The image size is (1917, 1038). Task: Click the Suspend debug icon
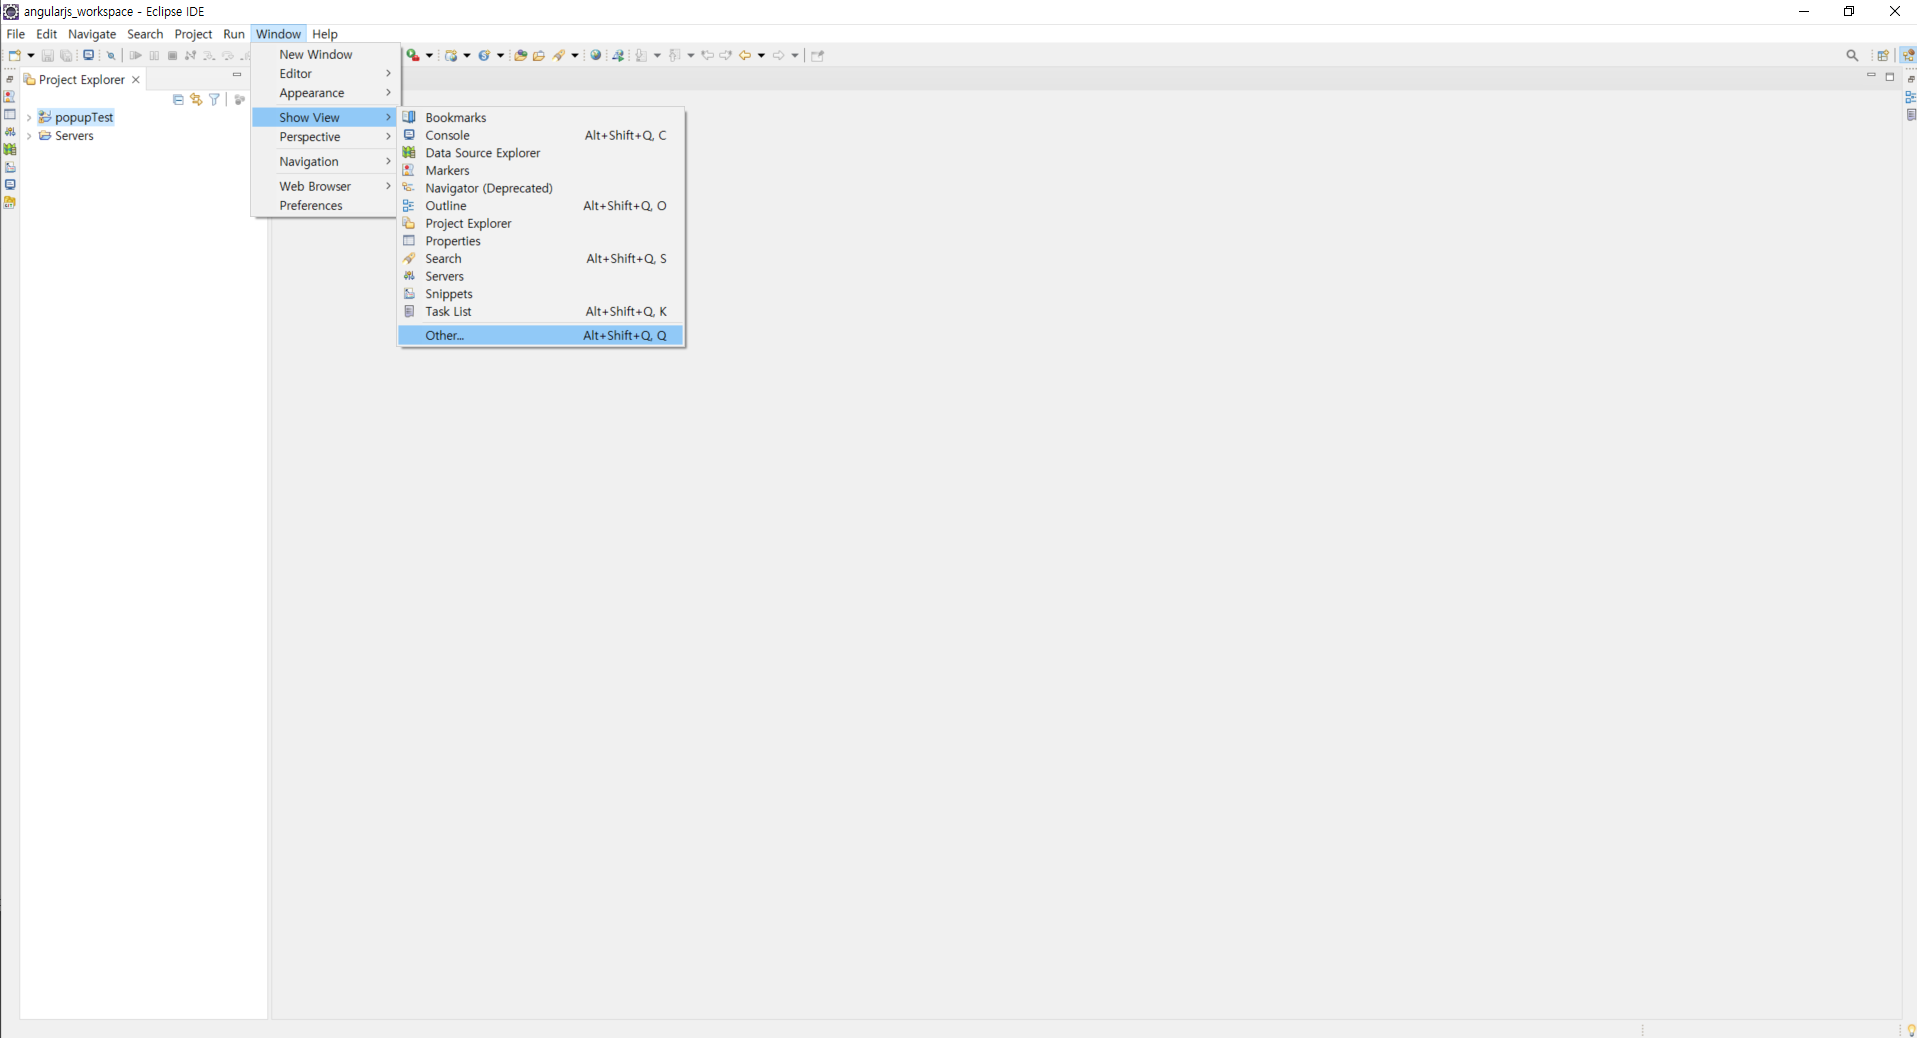coord(154,56)
